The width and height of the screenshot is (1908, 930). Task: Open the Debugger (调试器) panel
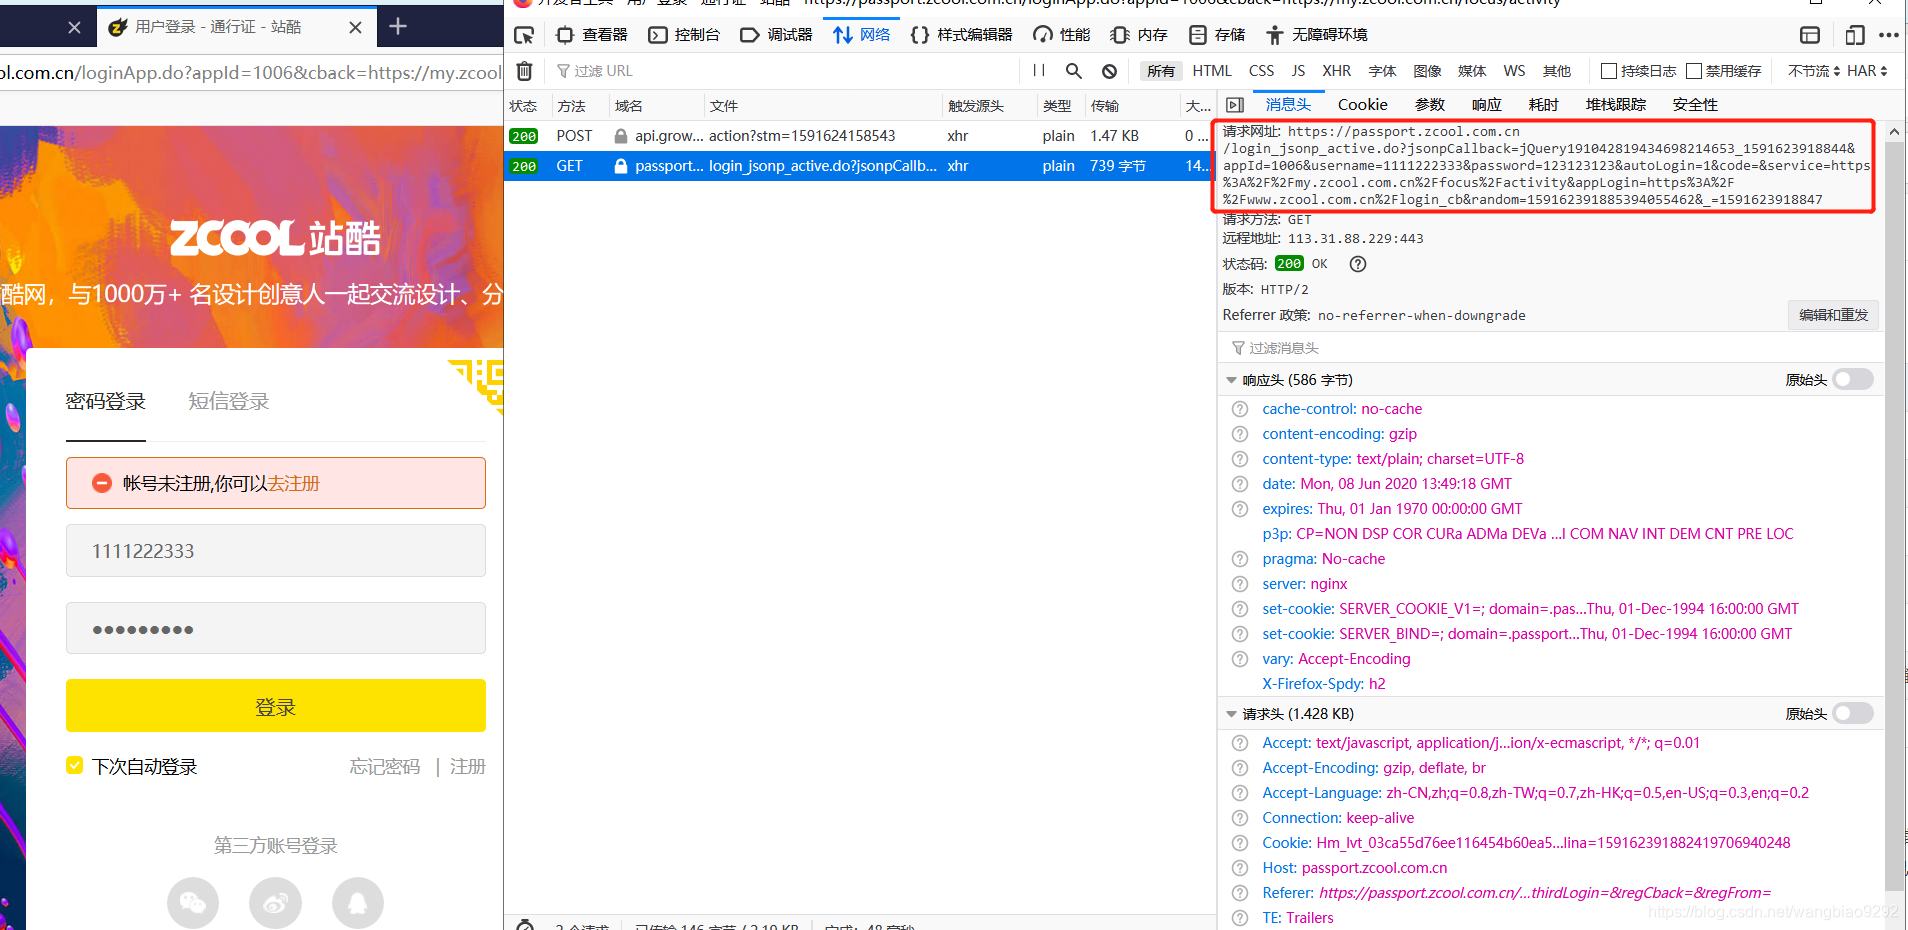click(776, 35)
